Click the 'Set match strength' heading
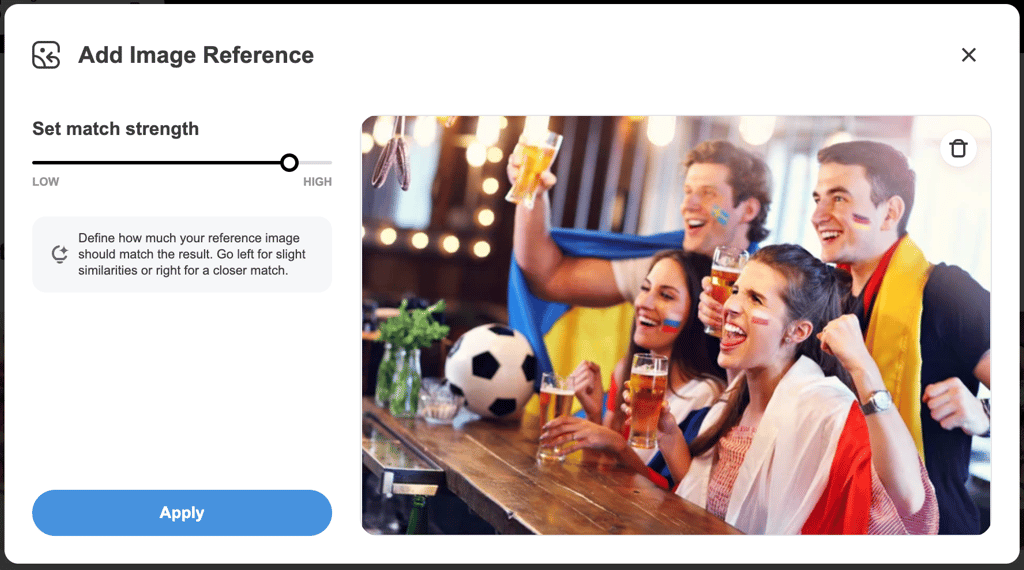 [x=116, y=129]
